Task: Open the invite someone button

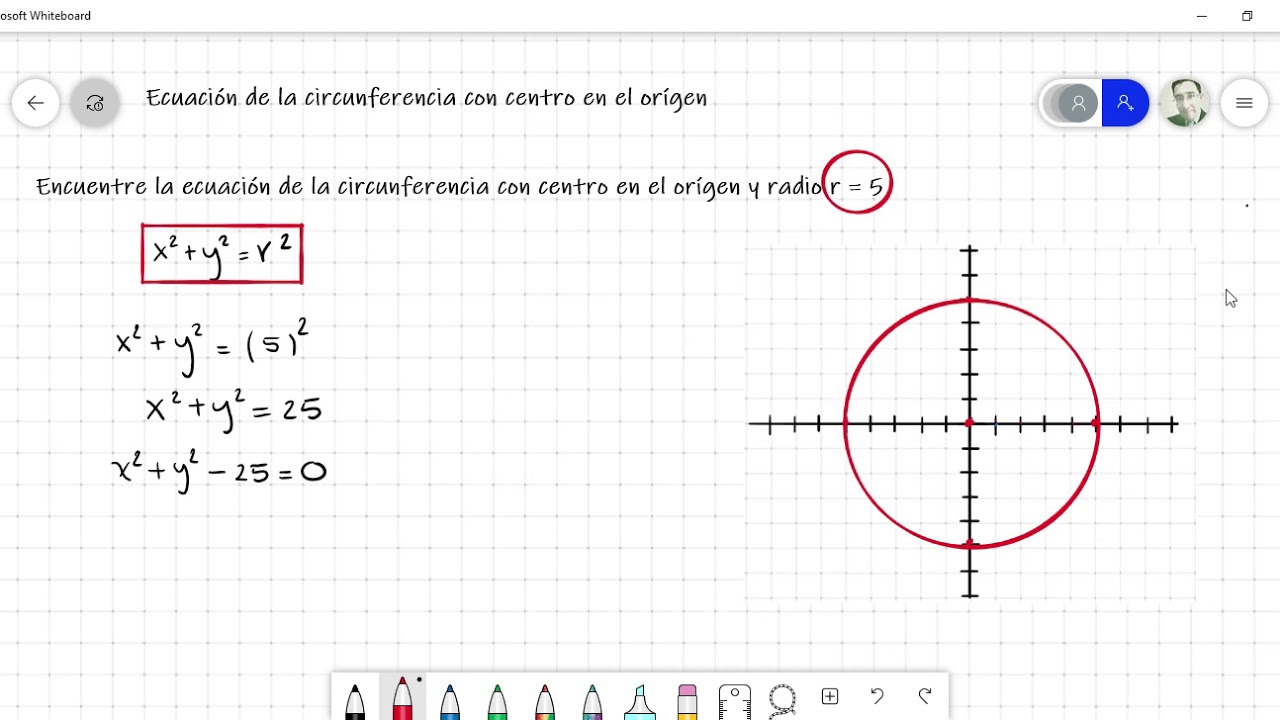Action: coord(1125,103)
